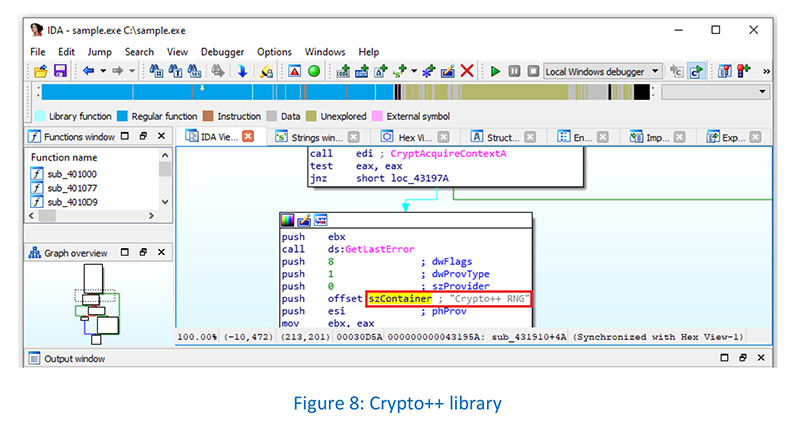This screenshot has width=799, height=429.
Task: Jump back with the blue left arrow
Action: coord(88,71)
